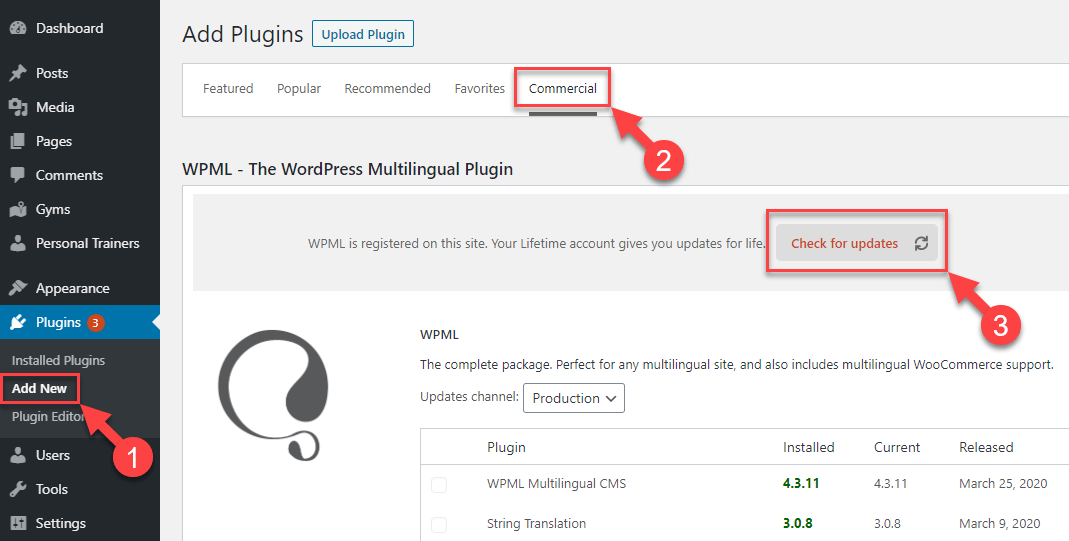
Task: Click the Posts pushpin icon
Action: coord(18,74)
